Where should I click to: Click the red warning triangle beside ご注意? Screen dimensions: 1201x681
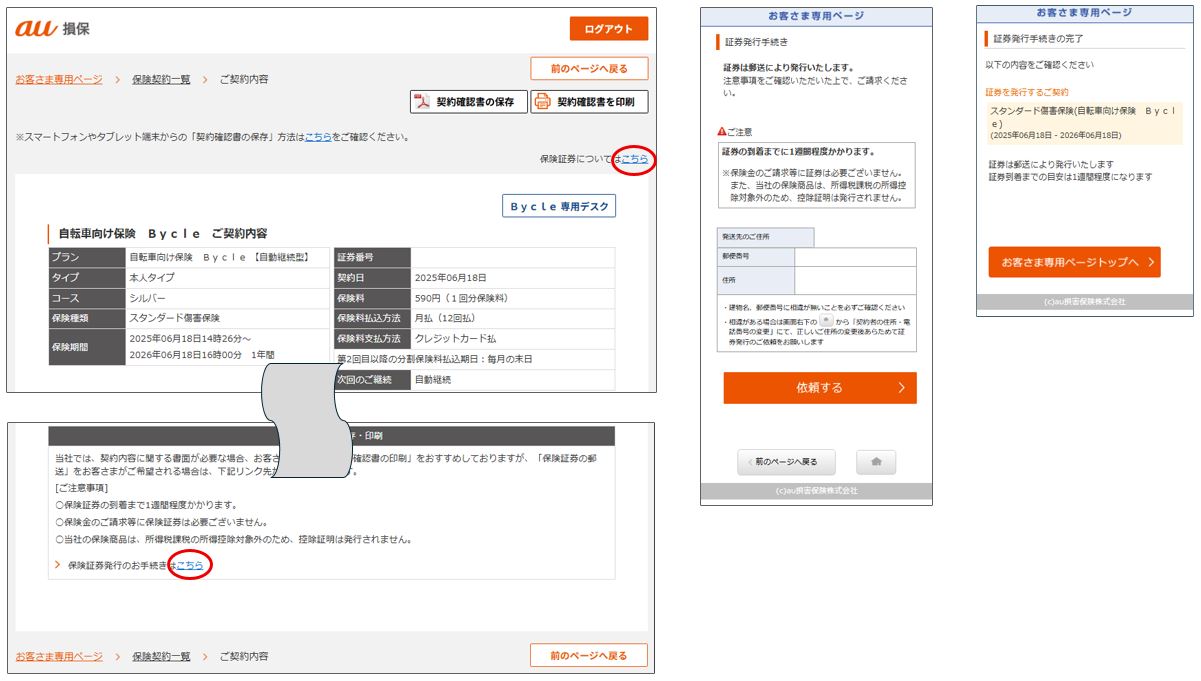coord(721,132)
